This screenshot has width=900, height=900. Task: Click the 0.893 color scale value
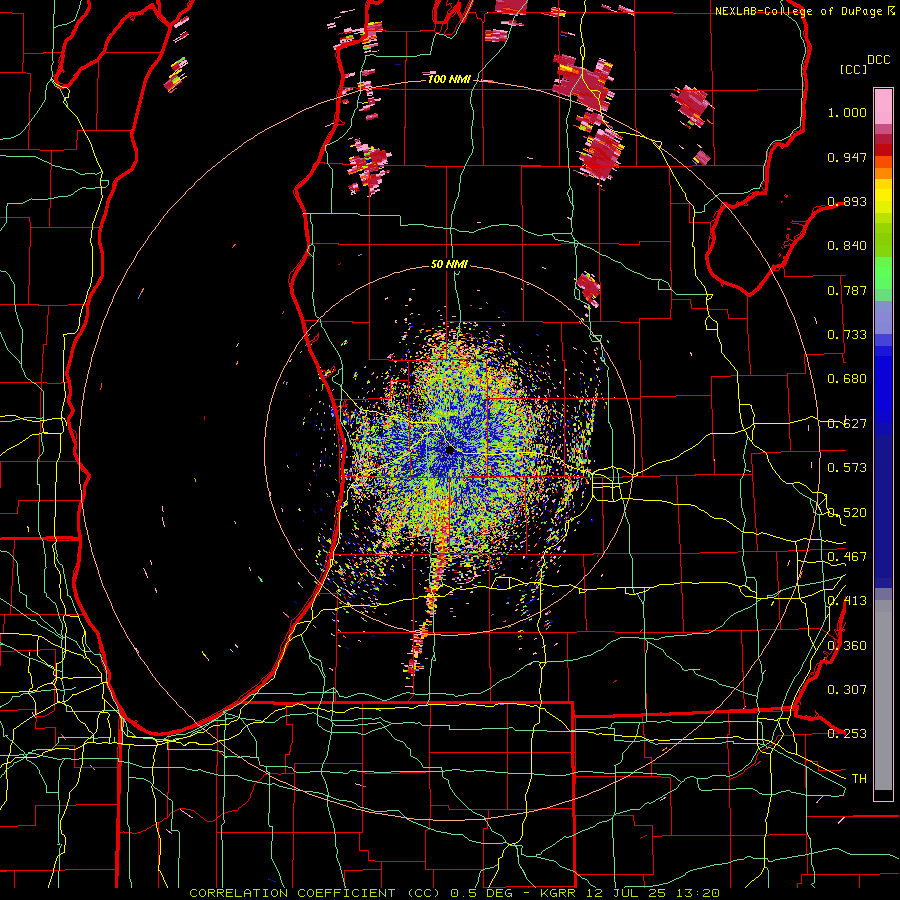847,201
